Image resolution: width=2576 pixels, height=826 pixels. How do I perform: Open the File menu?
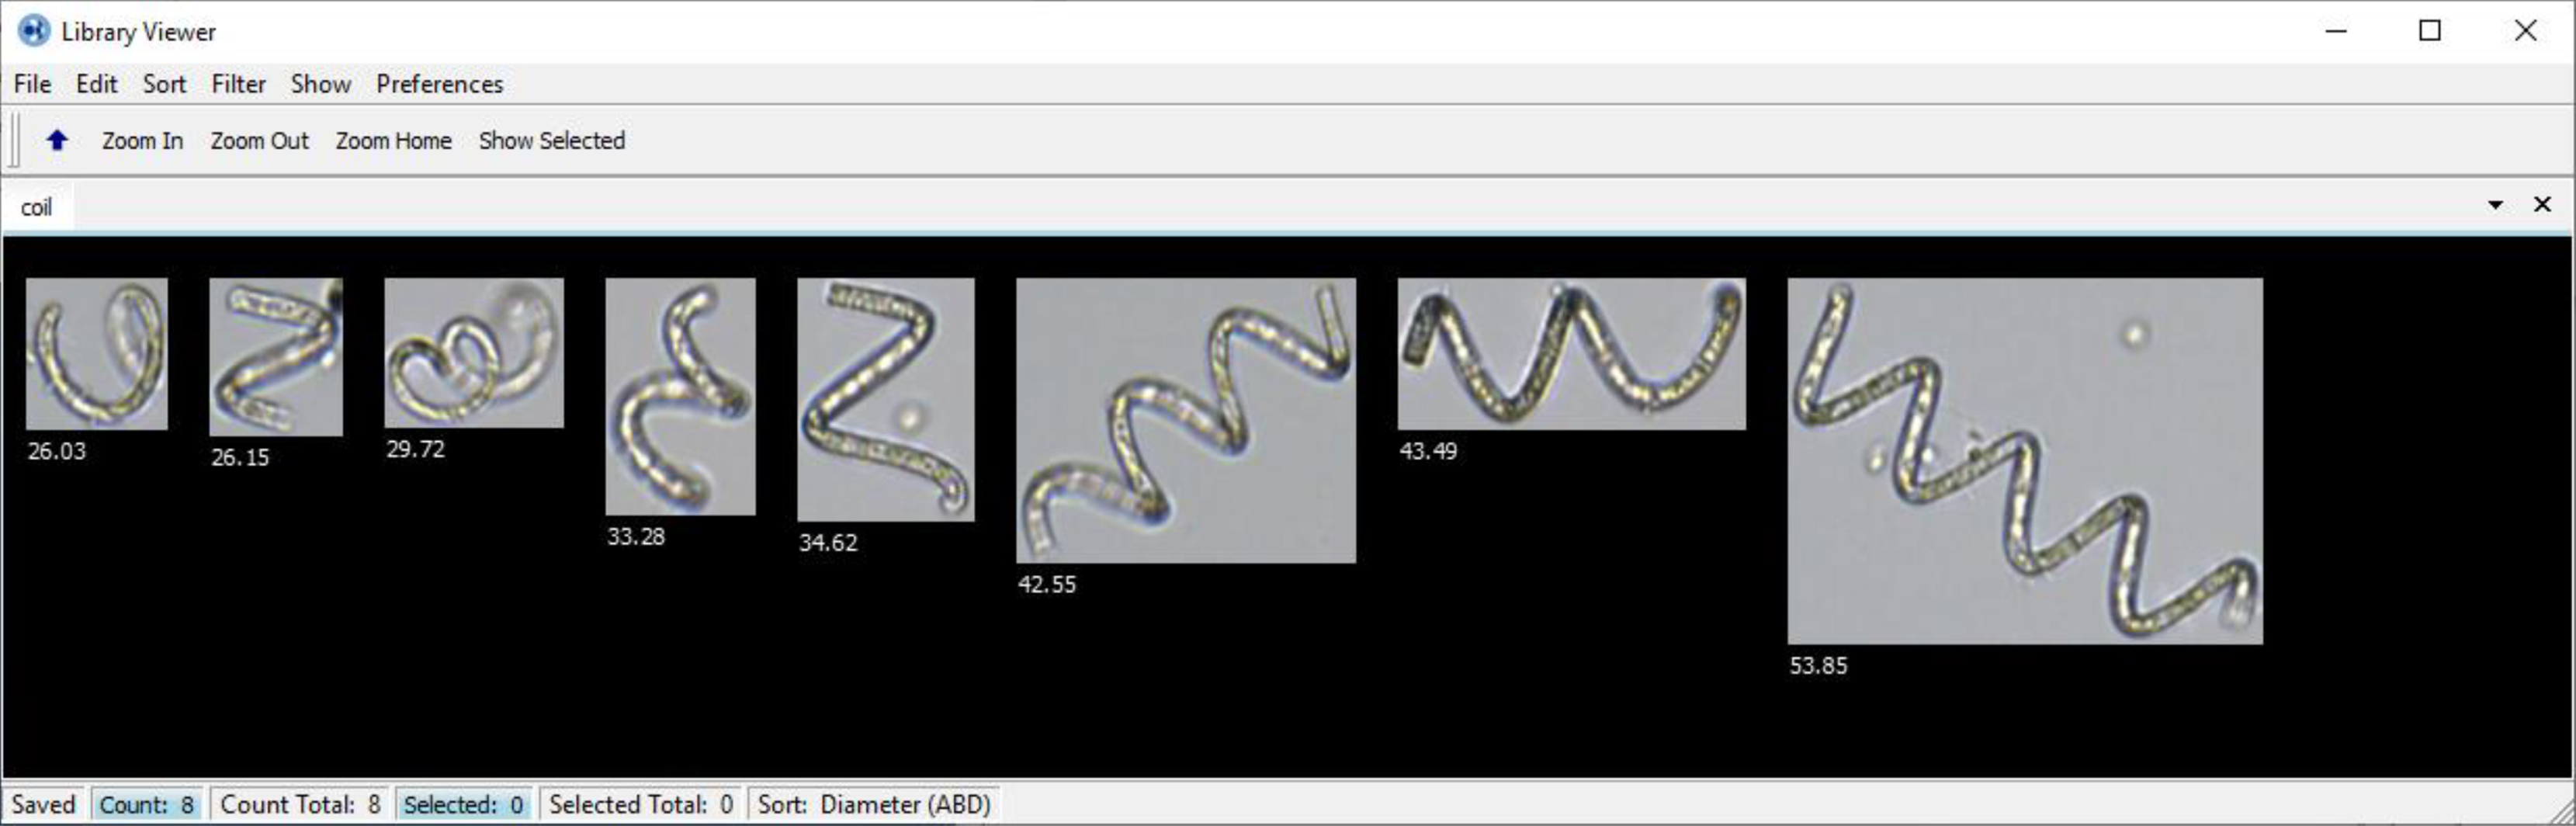[x=31, y=84]
